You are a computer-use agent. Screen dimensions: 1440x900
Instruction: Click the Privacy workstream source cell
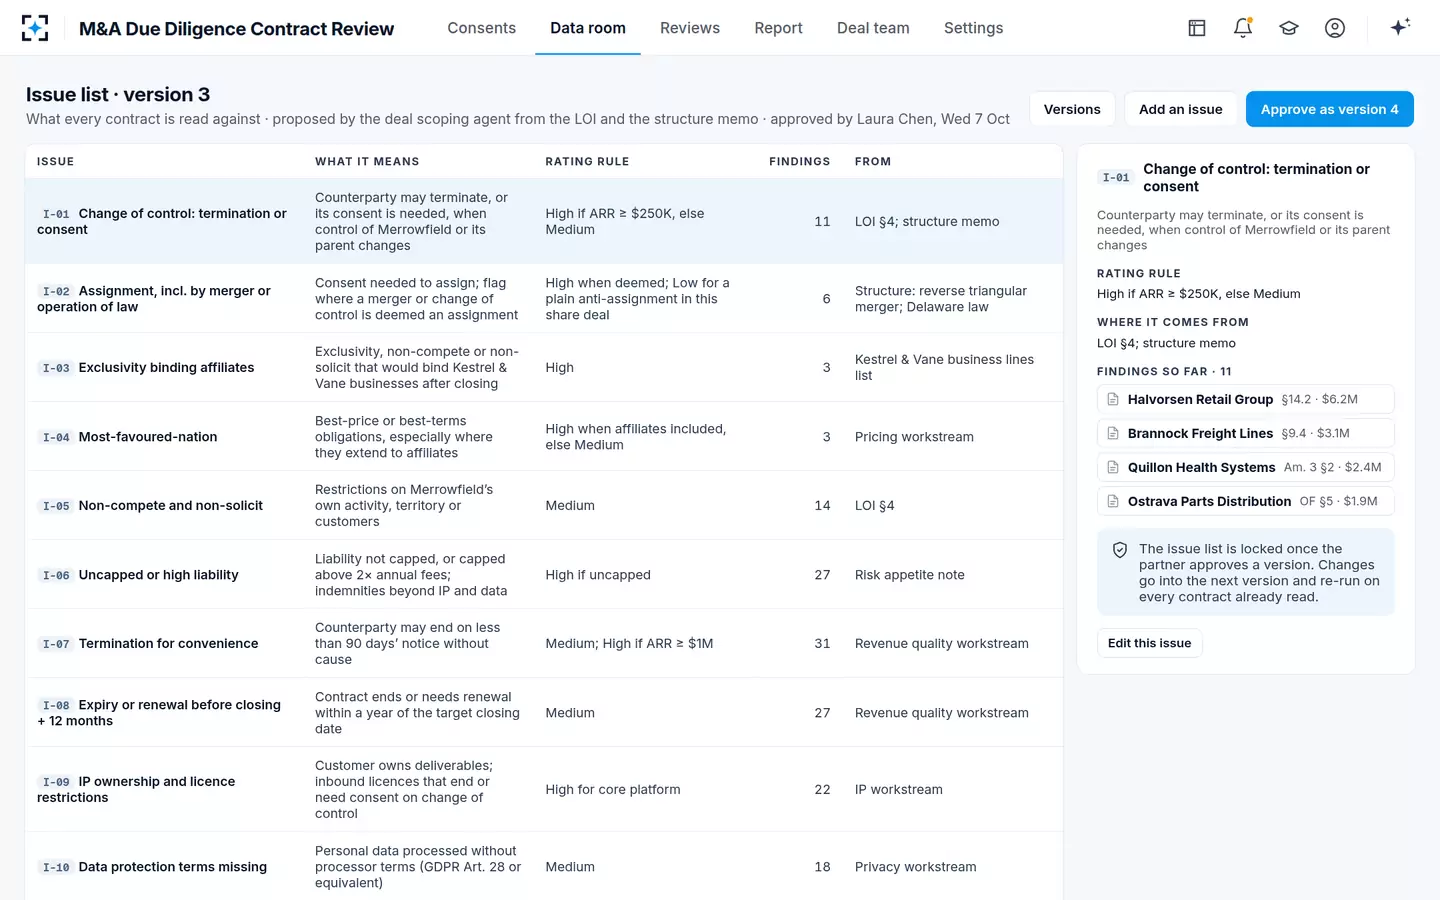[x=916, y=866]
